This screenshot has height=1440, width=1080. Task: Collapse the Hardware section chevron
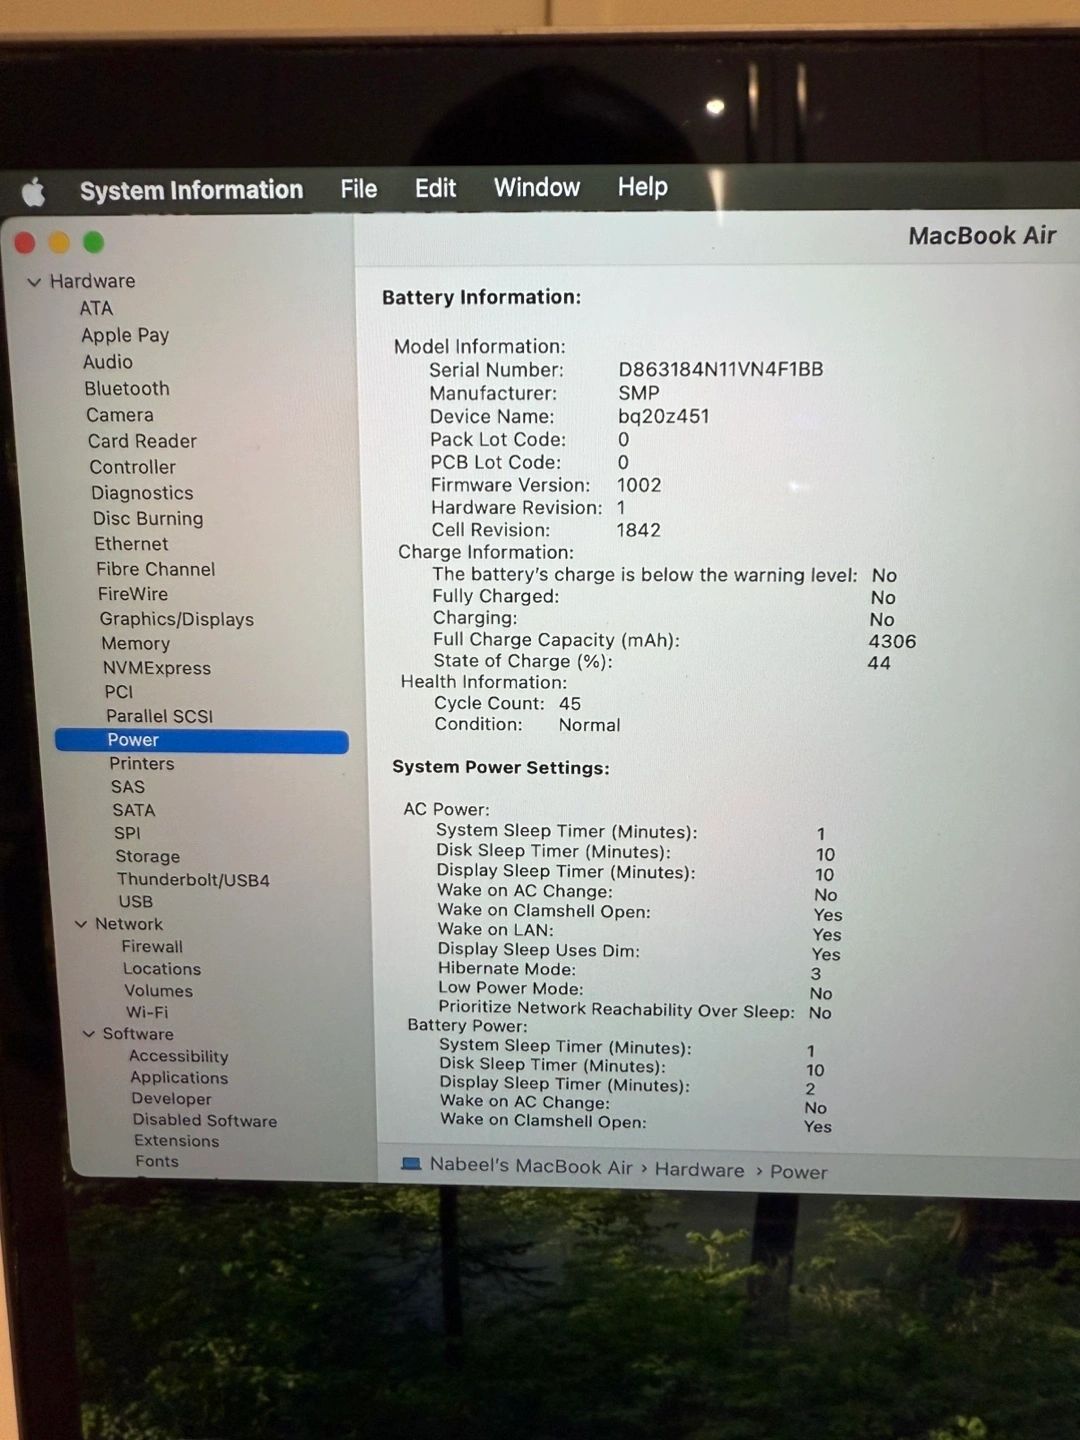[34, 282]
